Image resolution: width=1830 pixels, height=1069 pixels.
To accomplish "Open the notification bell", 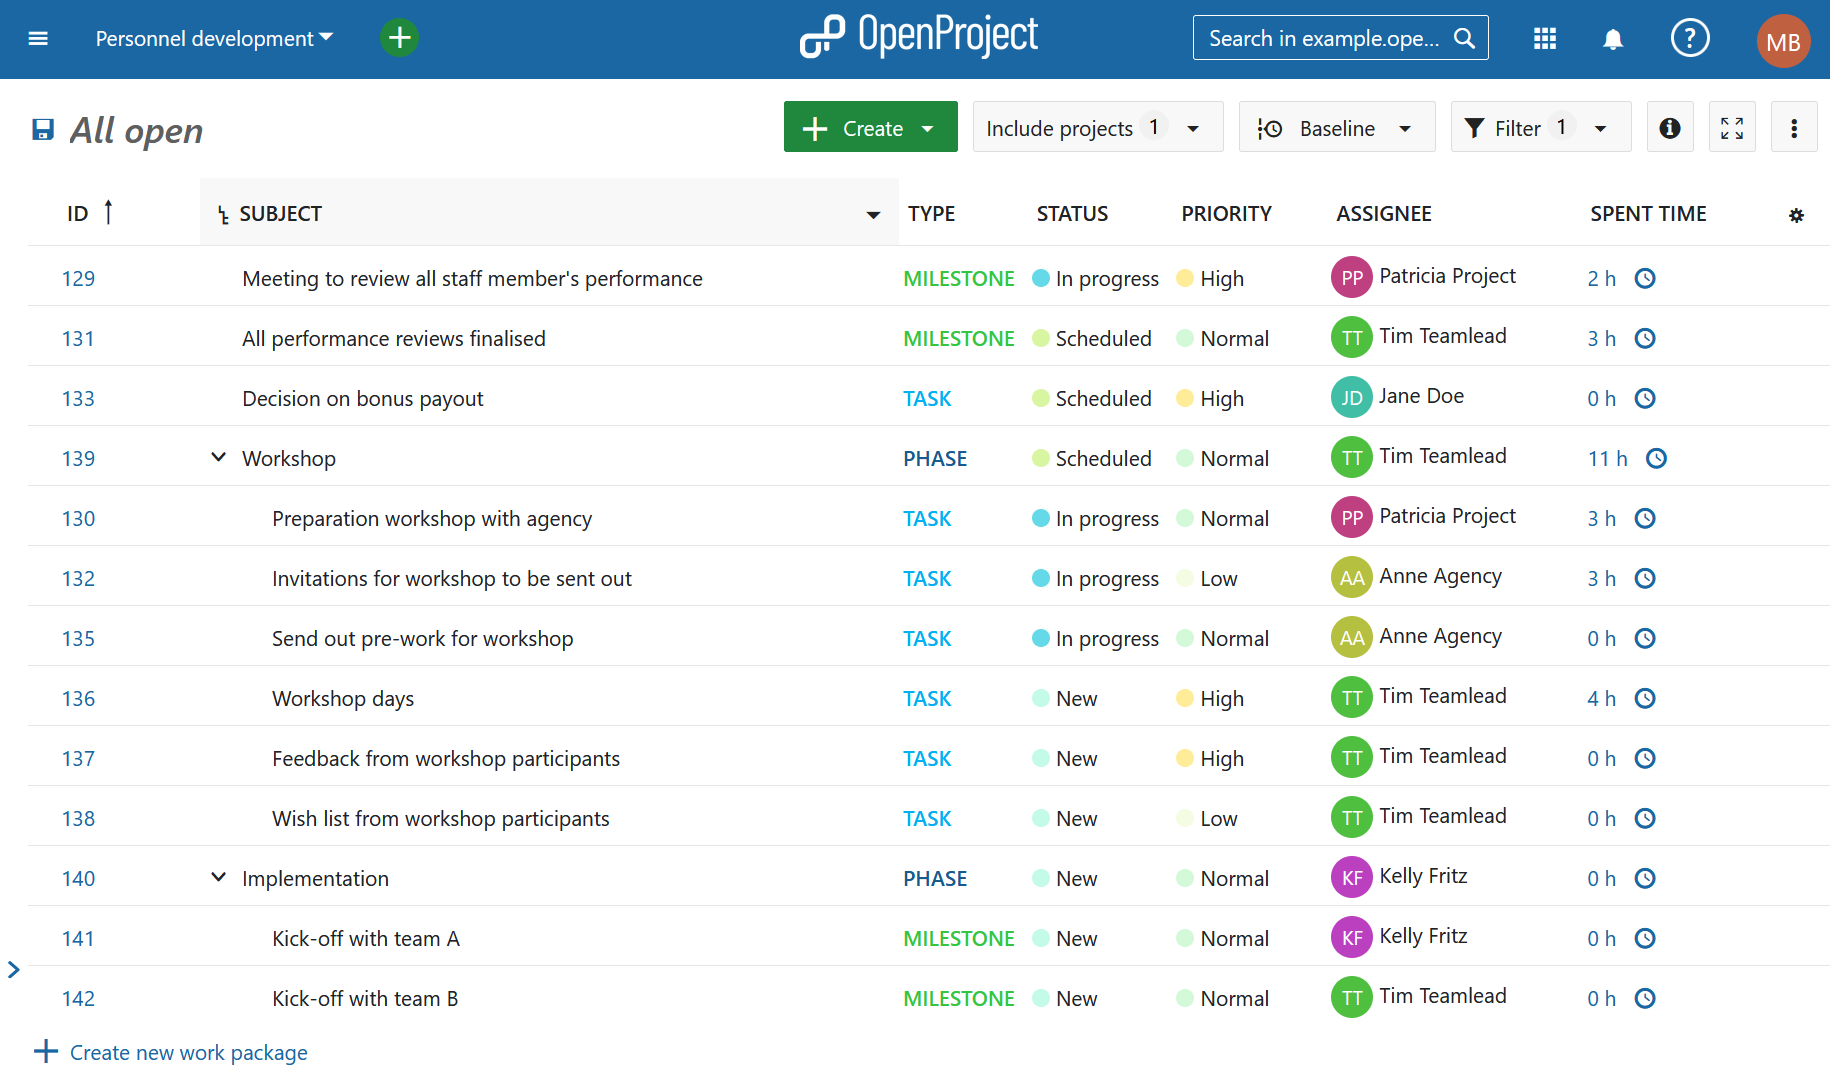I will 1613,38.
